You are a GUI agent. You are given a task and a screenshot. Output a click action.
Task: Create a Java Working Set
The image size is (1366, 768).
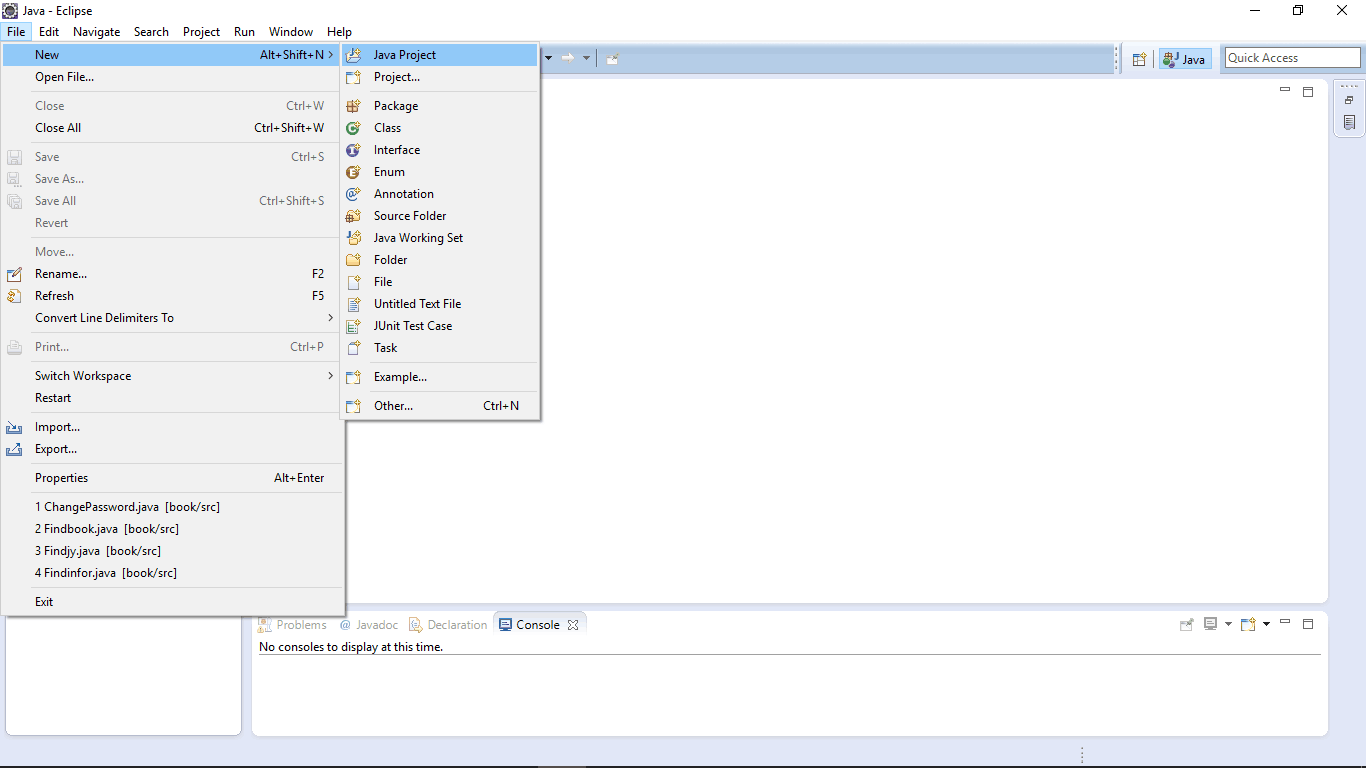(440, 238)
